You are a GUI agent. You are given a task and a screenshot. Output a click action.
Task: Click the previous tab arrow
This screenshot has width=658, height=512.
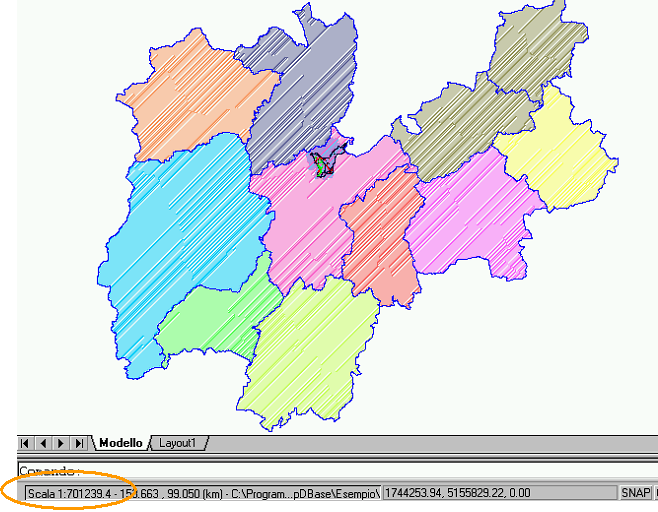pyautogui.click(x=43, y=443)
